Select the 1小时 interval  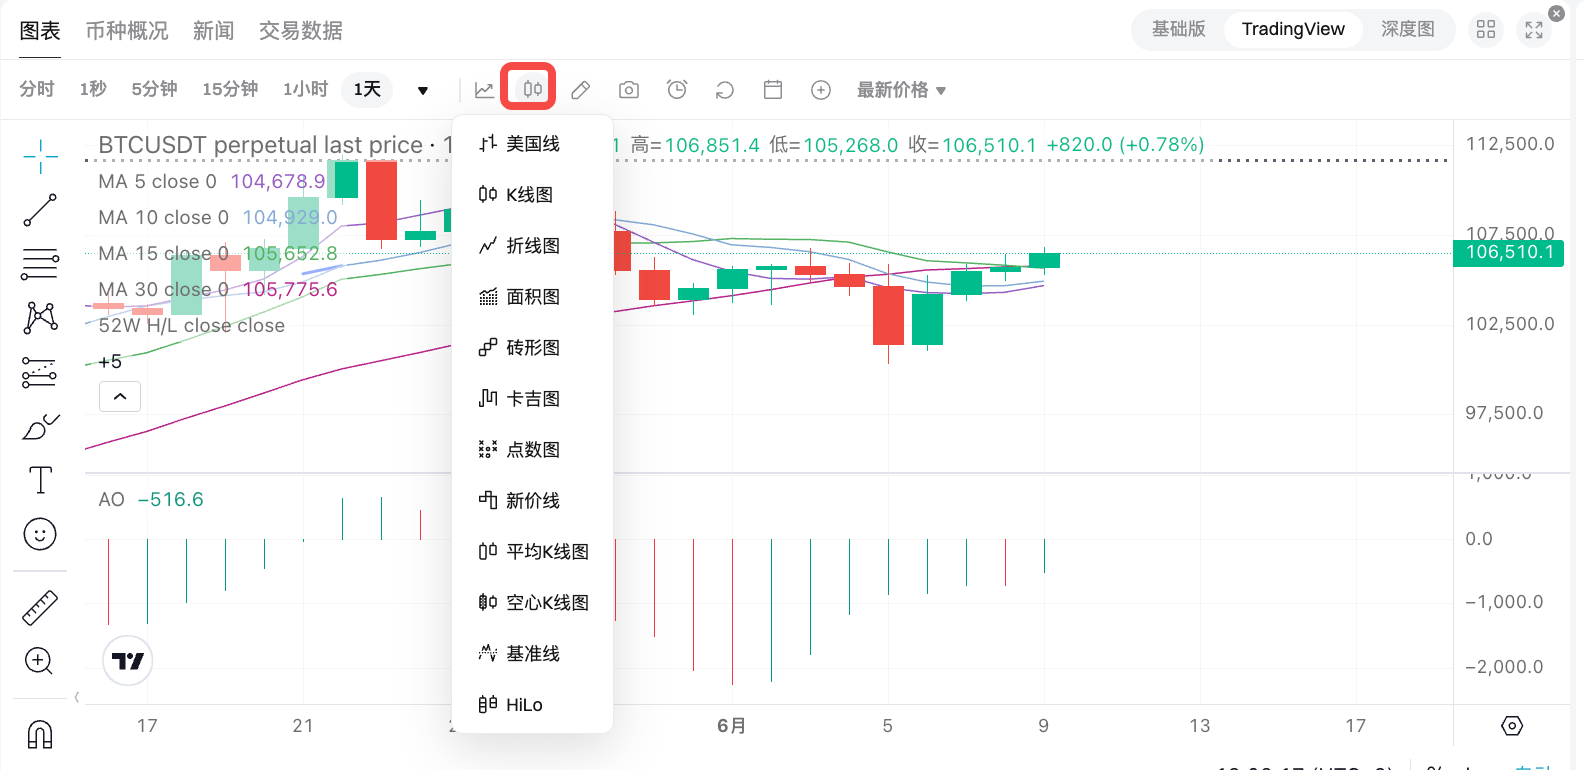click(305, 89)
